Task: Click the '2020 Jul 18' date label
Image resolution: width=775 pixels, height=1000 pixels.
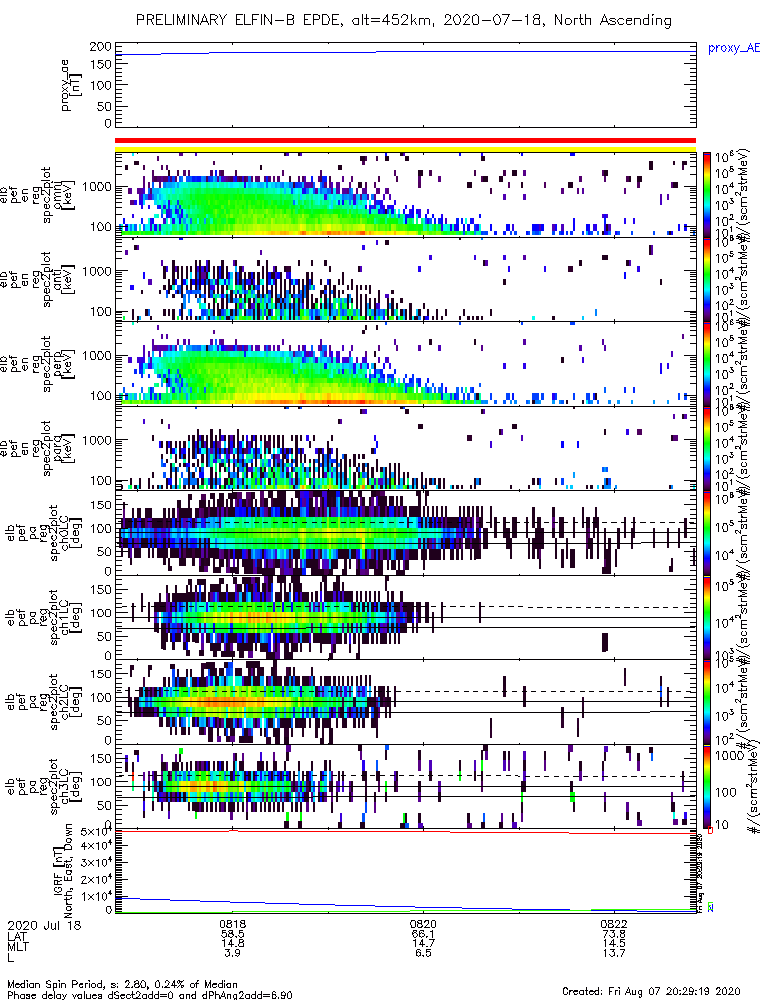Action: 45,925
